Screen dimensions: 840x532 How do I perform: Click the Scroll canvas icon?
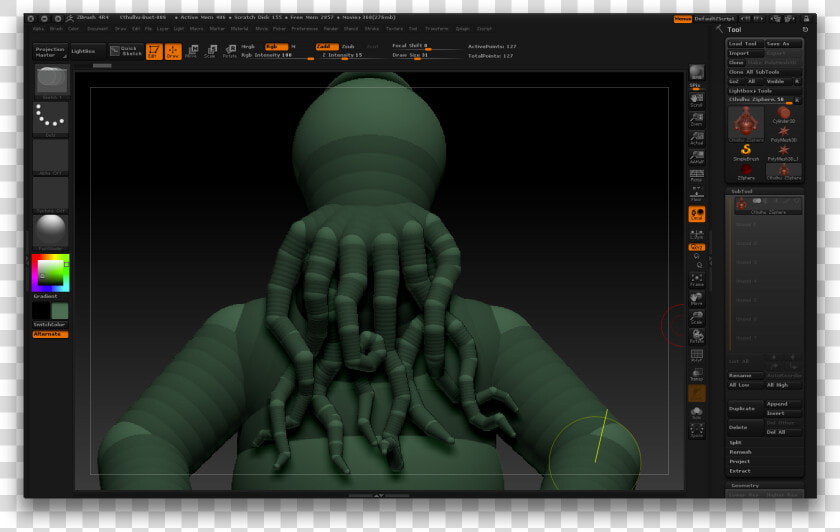696,100
